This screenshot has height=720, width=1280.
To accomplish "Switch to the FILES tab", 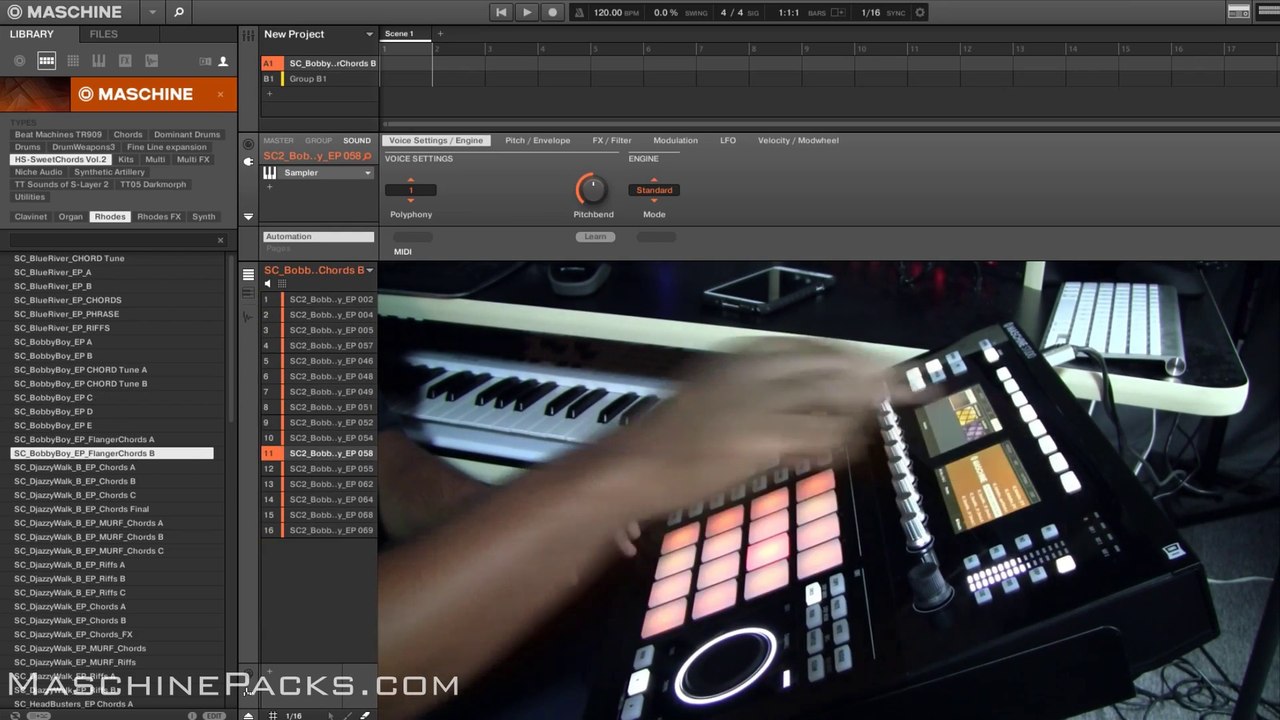I will click(x=103, y=34).
